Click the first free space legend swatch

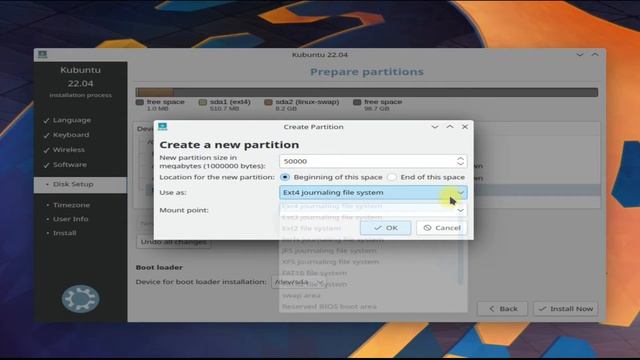(140, 102)
